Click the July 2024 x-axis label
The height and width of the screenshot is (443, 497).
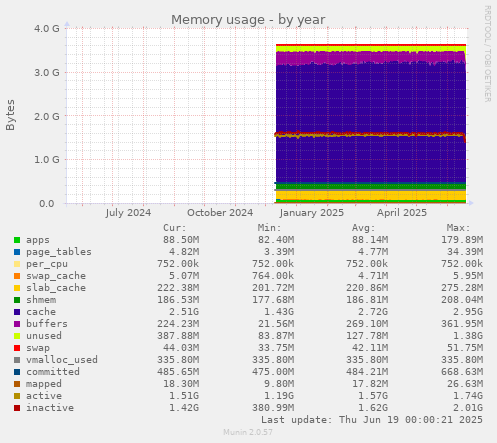[128, 213]
